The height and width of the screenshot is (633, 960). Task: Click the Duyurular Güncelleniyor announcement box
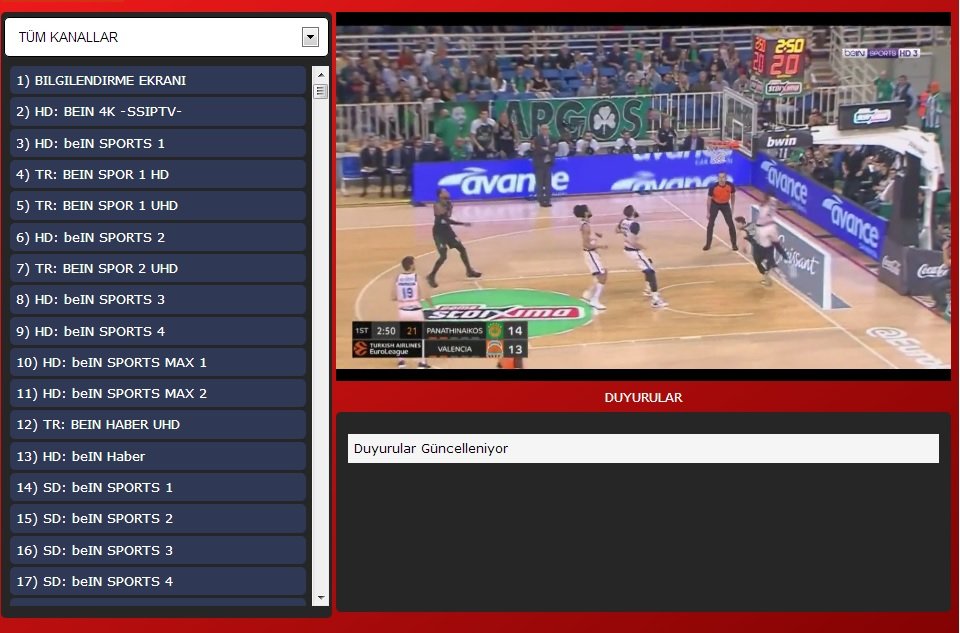pyautogui.click(x=643, y=449)
